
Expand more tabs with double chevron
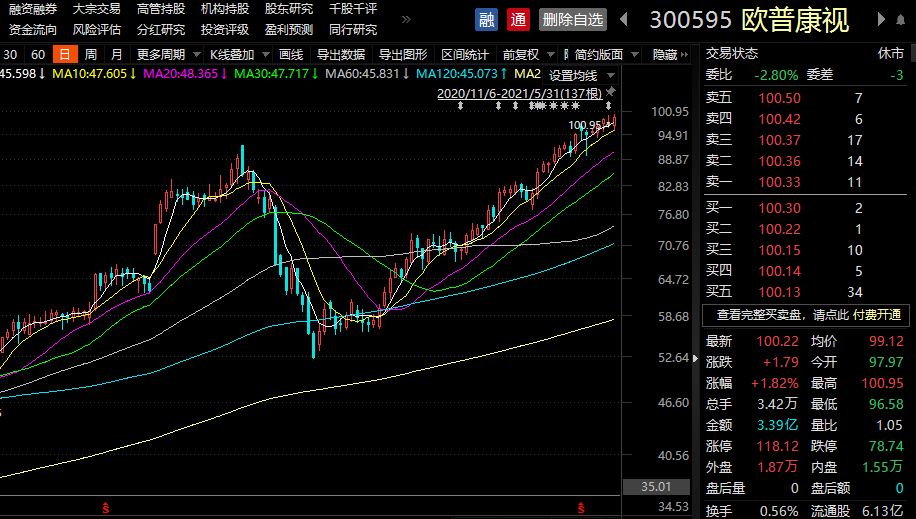407,19
